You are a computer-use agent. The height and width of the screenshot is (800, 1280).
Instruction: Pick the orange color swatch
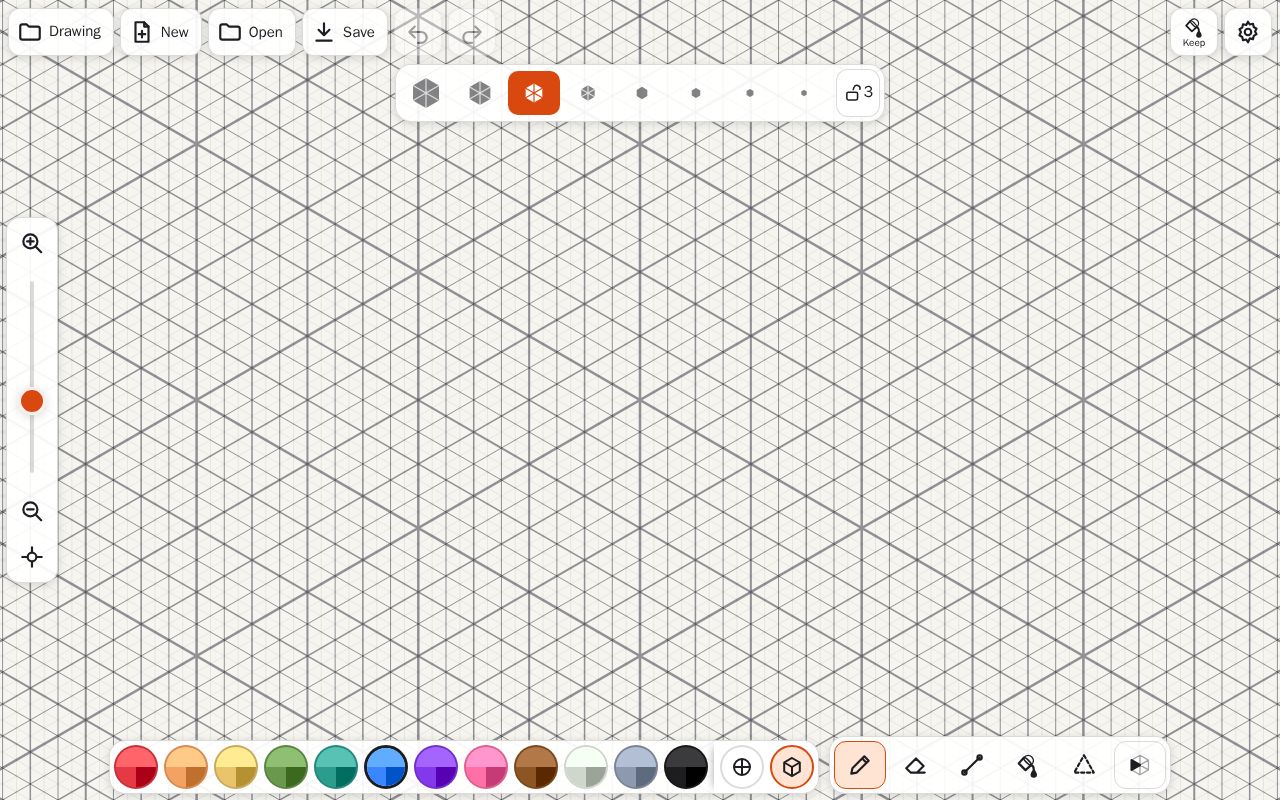186,767
